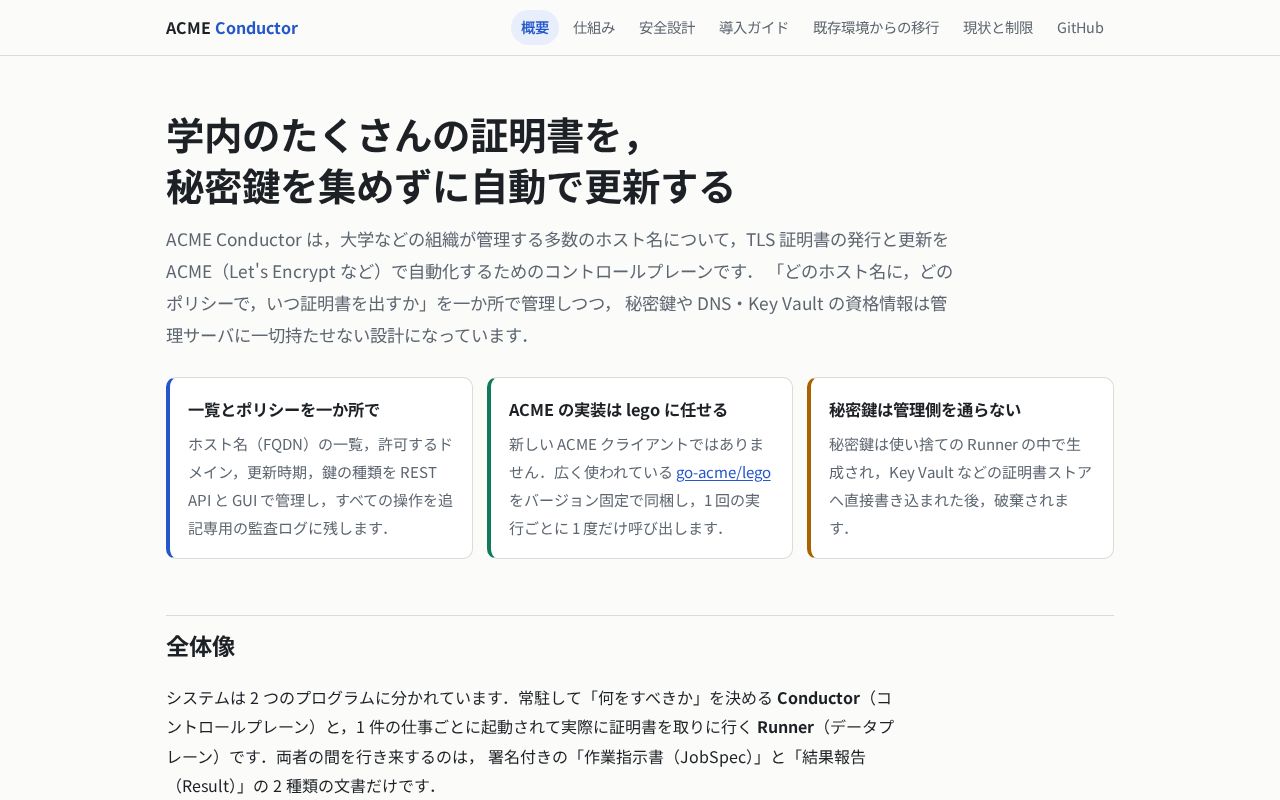Viewport: 1280px width, 800px height.
Task: Go to 現状と制限 in the nav bar
Action: click(998, 28)
